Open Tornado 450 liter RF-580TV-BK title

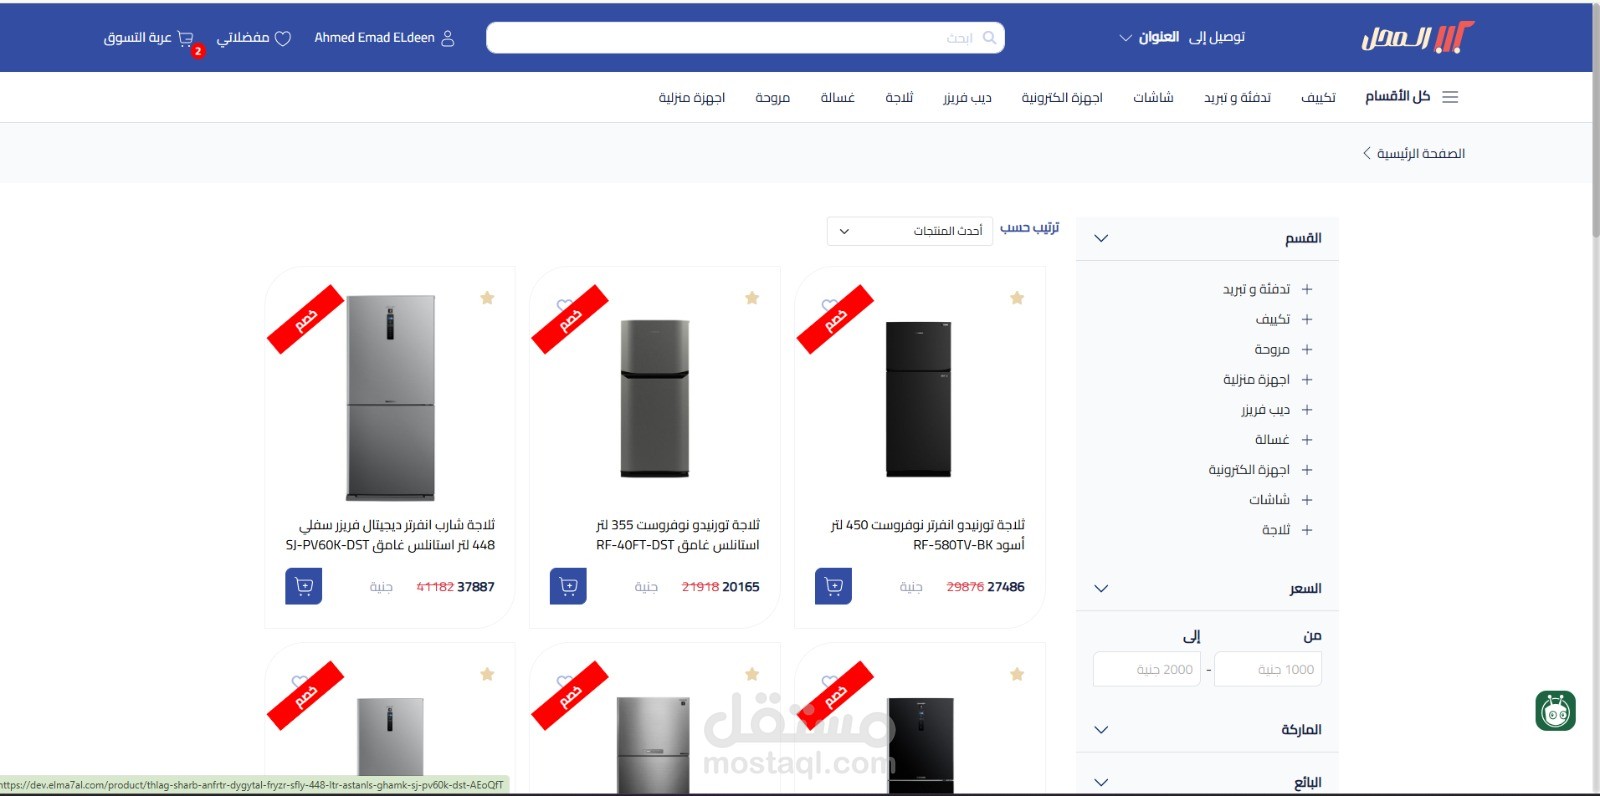coord(927,535)
